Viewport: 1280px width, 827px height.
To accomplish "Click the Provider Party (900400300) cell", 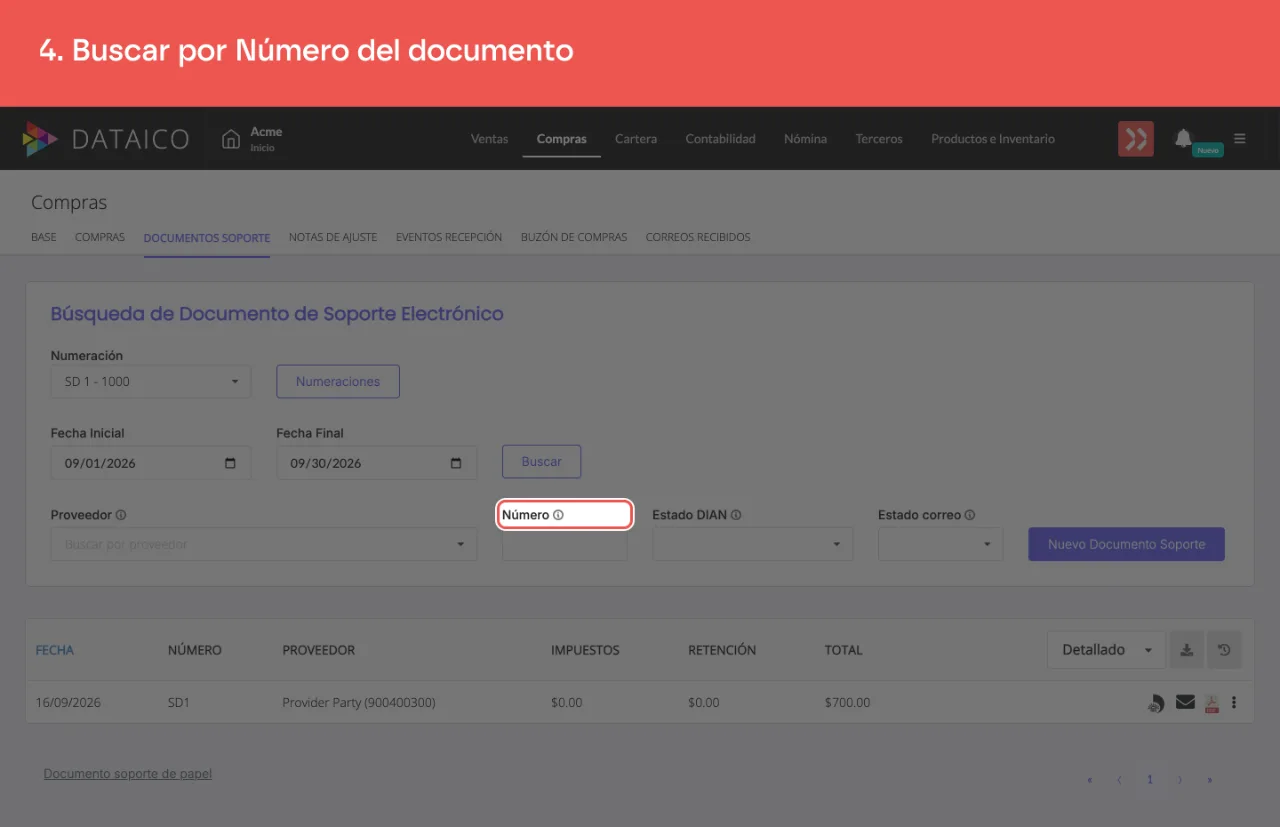I will point(359,703).
